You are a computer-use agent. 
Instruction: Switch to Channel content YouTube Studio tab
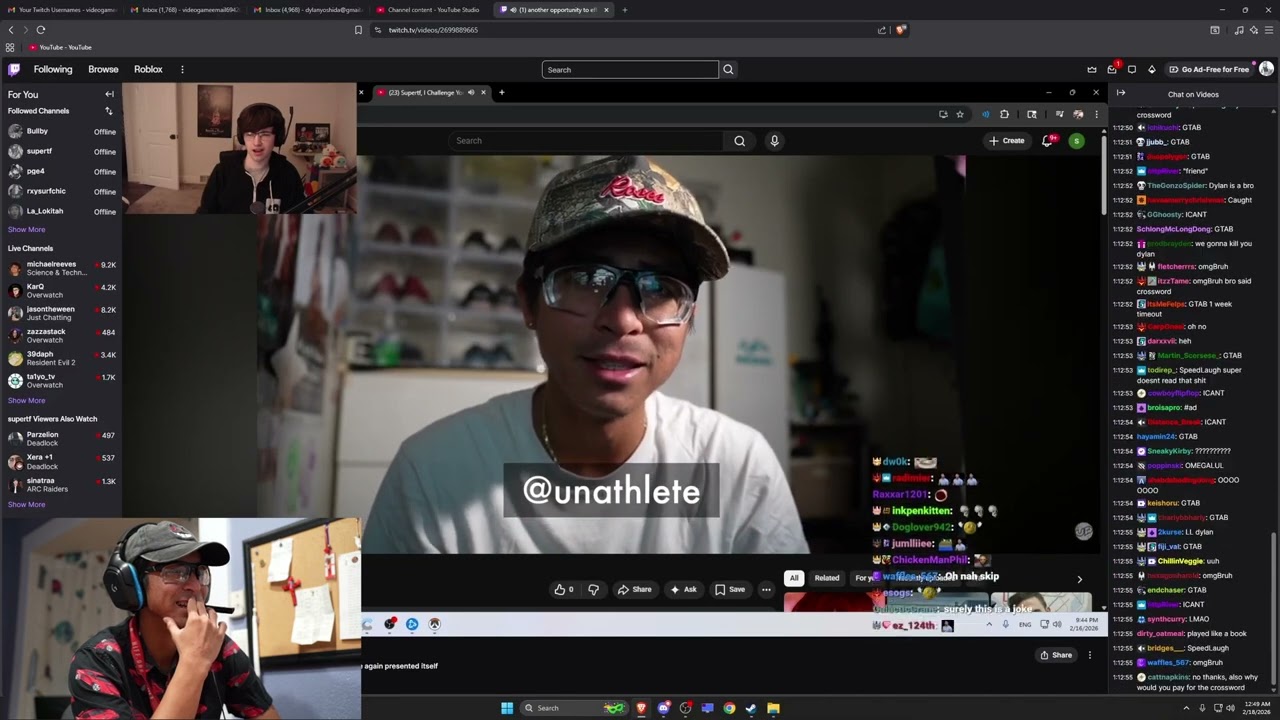[426, 10]
